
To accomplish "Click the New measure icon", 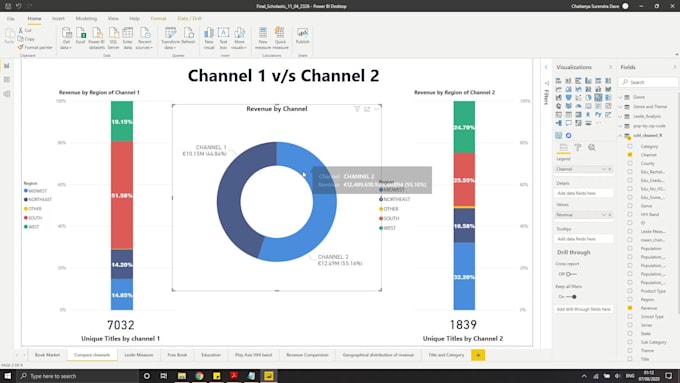I will pyautogui.click(x=263, y=38).
